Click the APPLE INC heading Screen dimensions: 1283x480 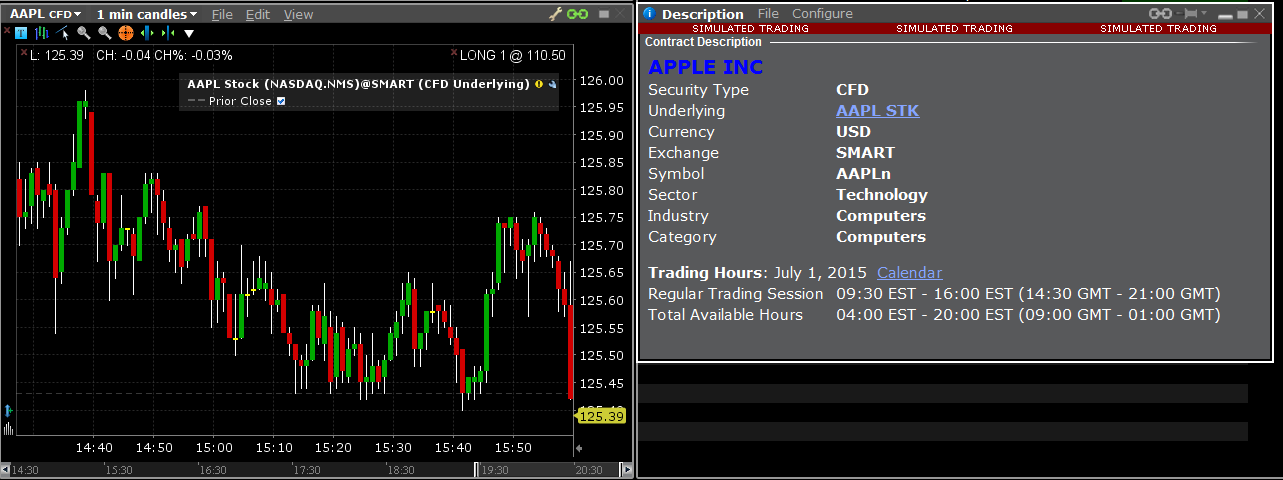click(x=705, y=67)
